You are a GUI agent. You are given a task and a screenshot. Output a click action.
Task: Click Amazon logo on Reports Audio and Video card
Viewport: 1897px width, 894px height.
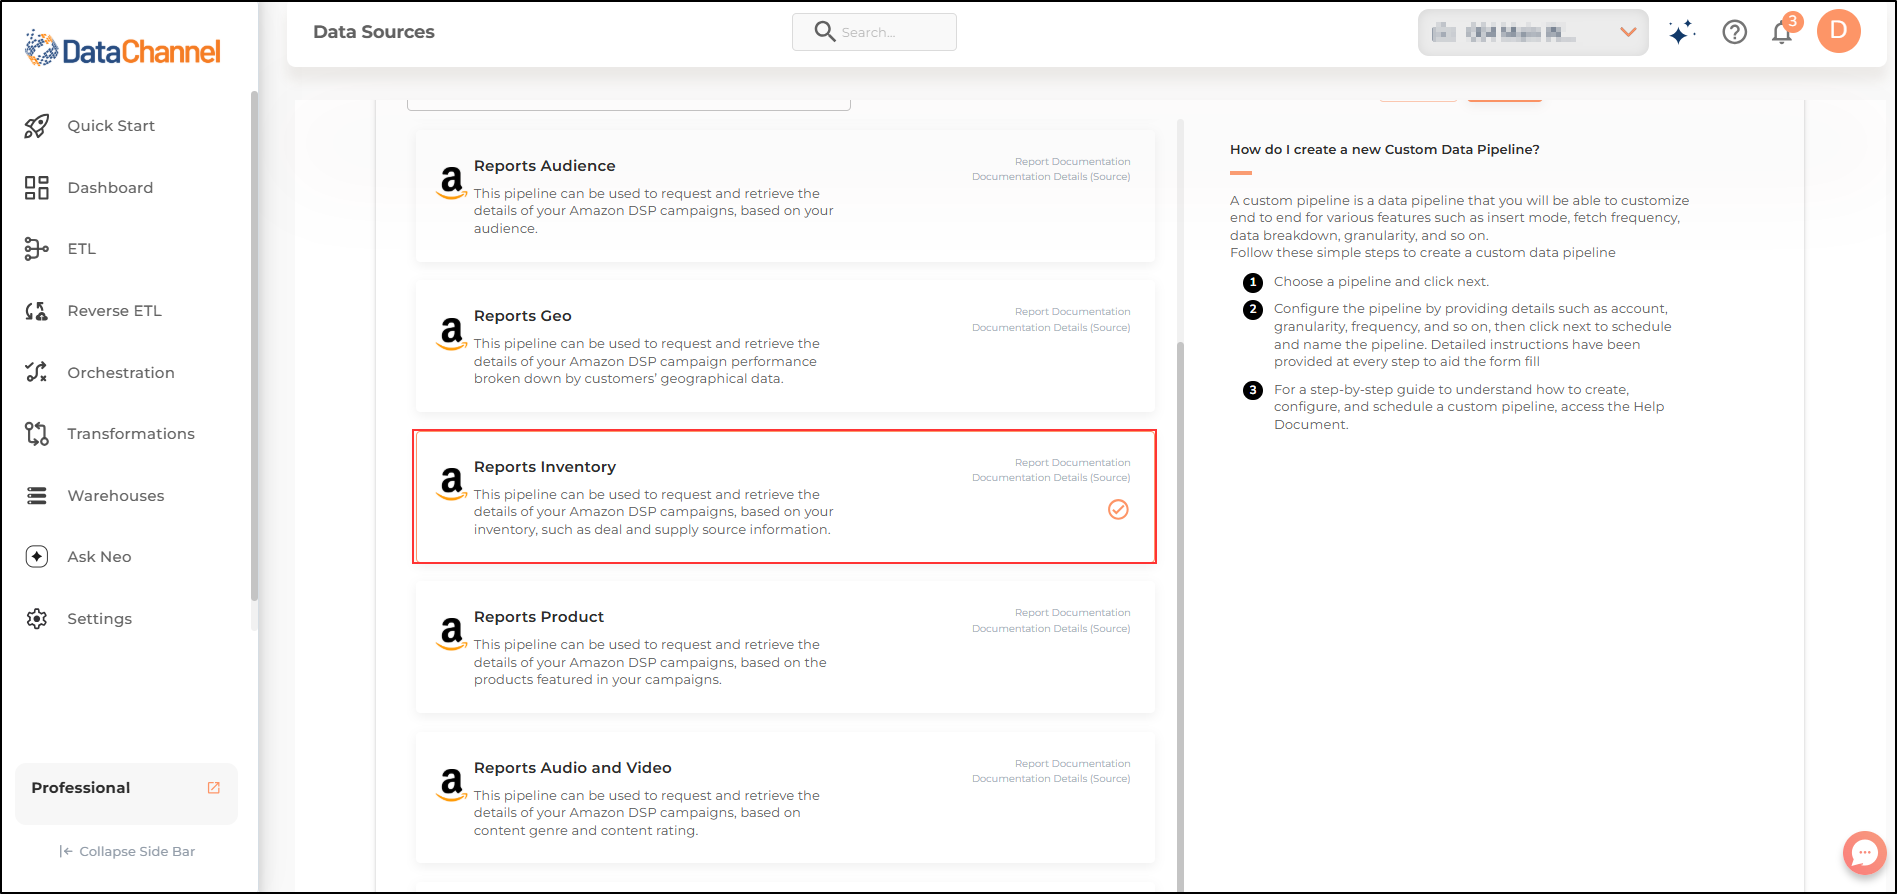tap(452, 784)
